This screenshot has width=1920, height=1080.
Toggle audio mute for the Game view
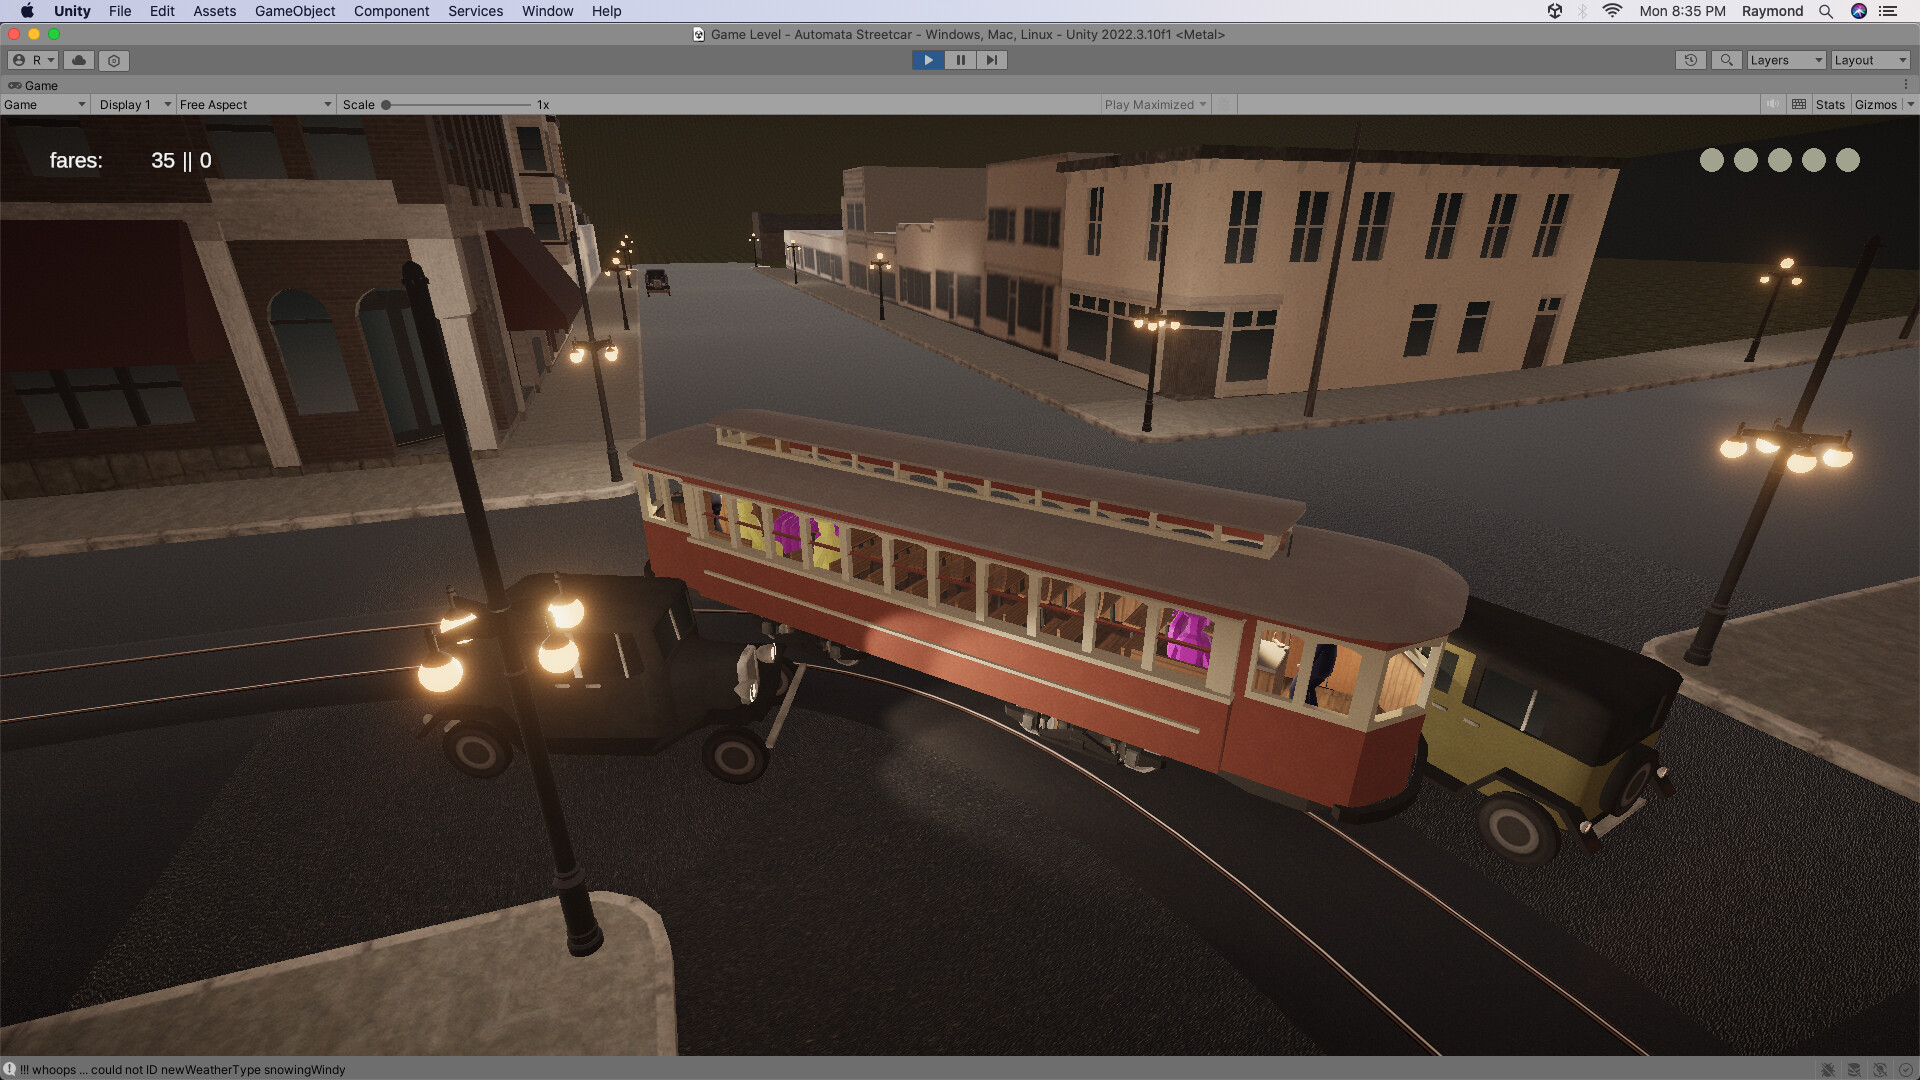1772,104
